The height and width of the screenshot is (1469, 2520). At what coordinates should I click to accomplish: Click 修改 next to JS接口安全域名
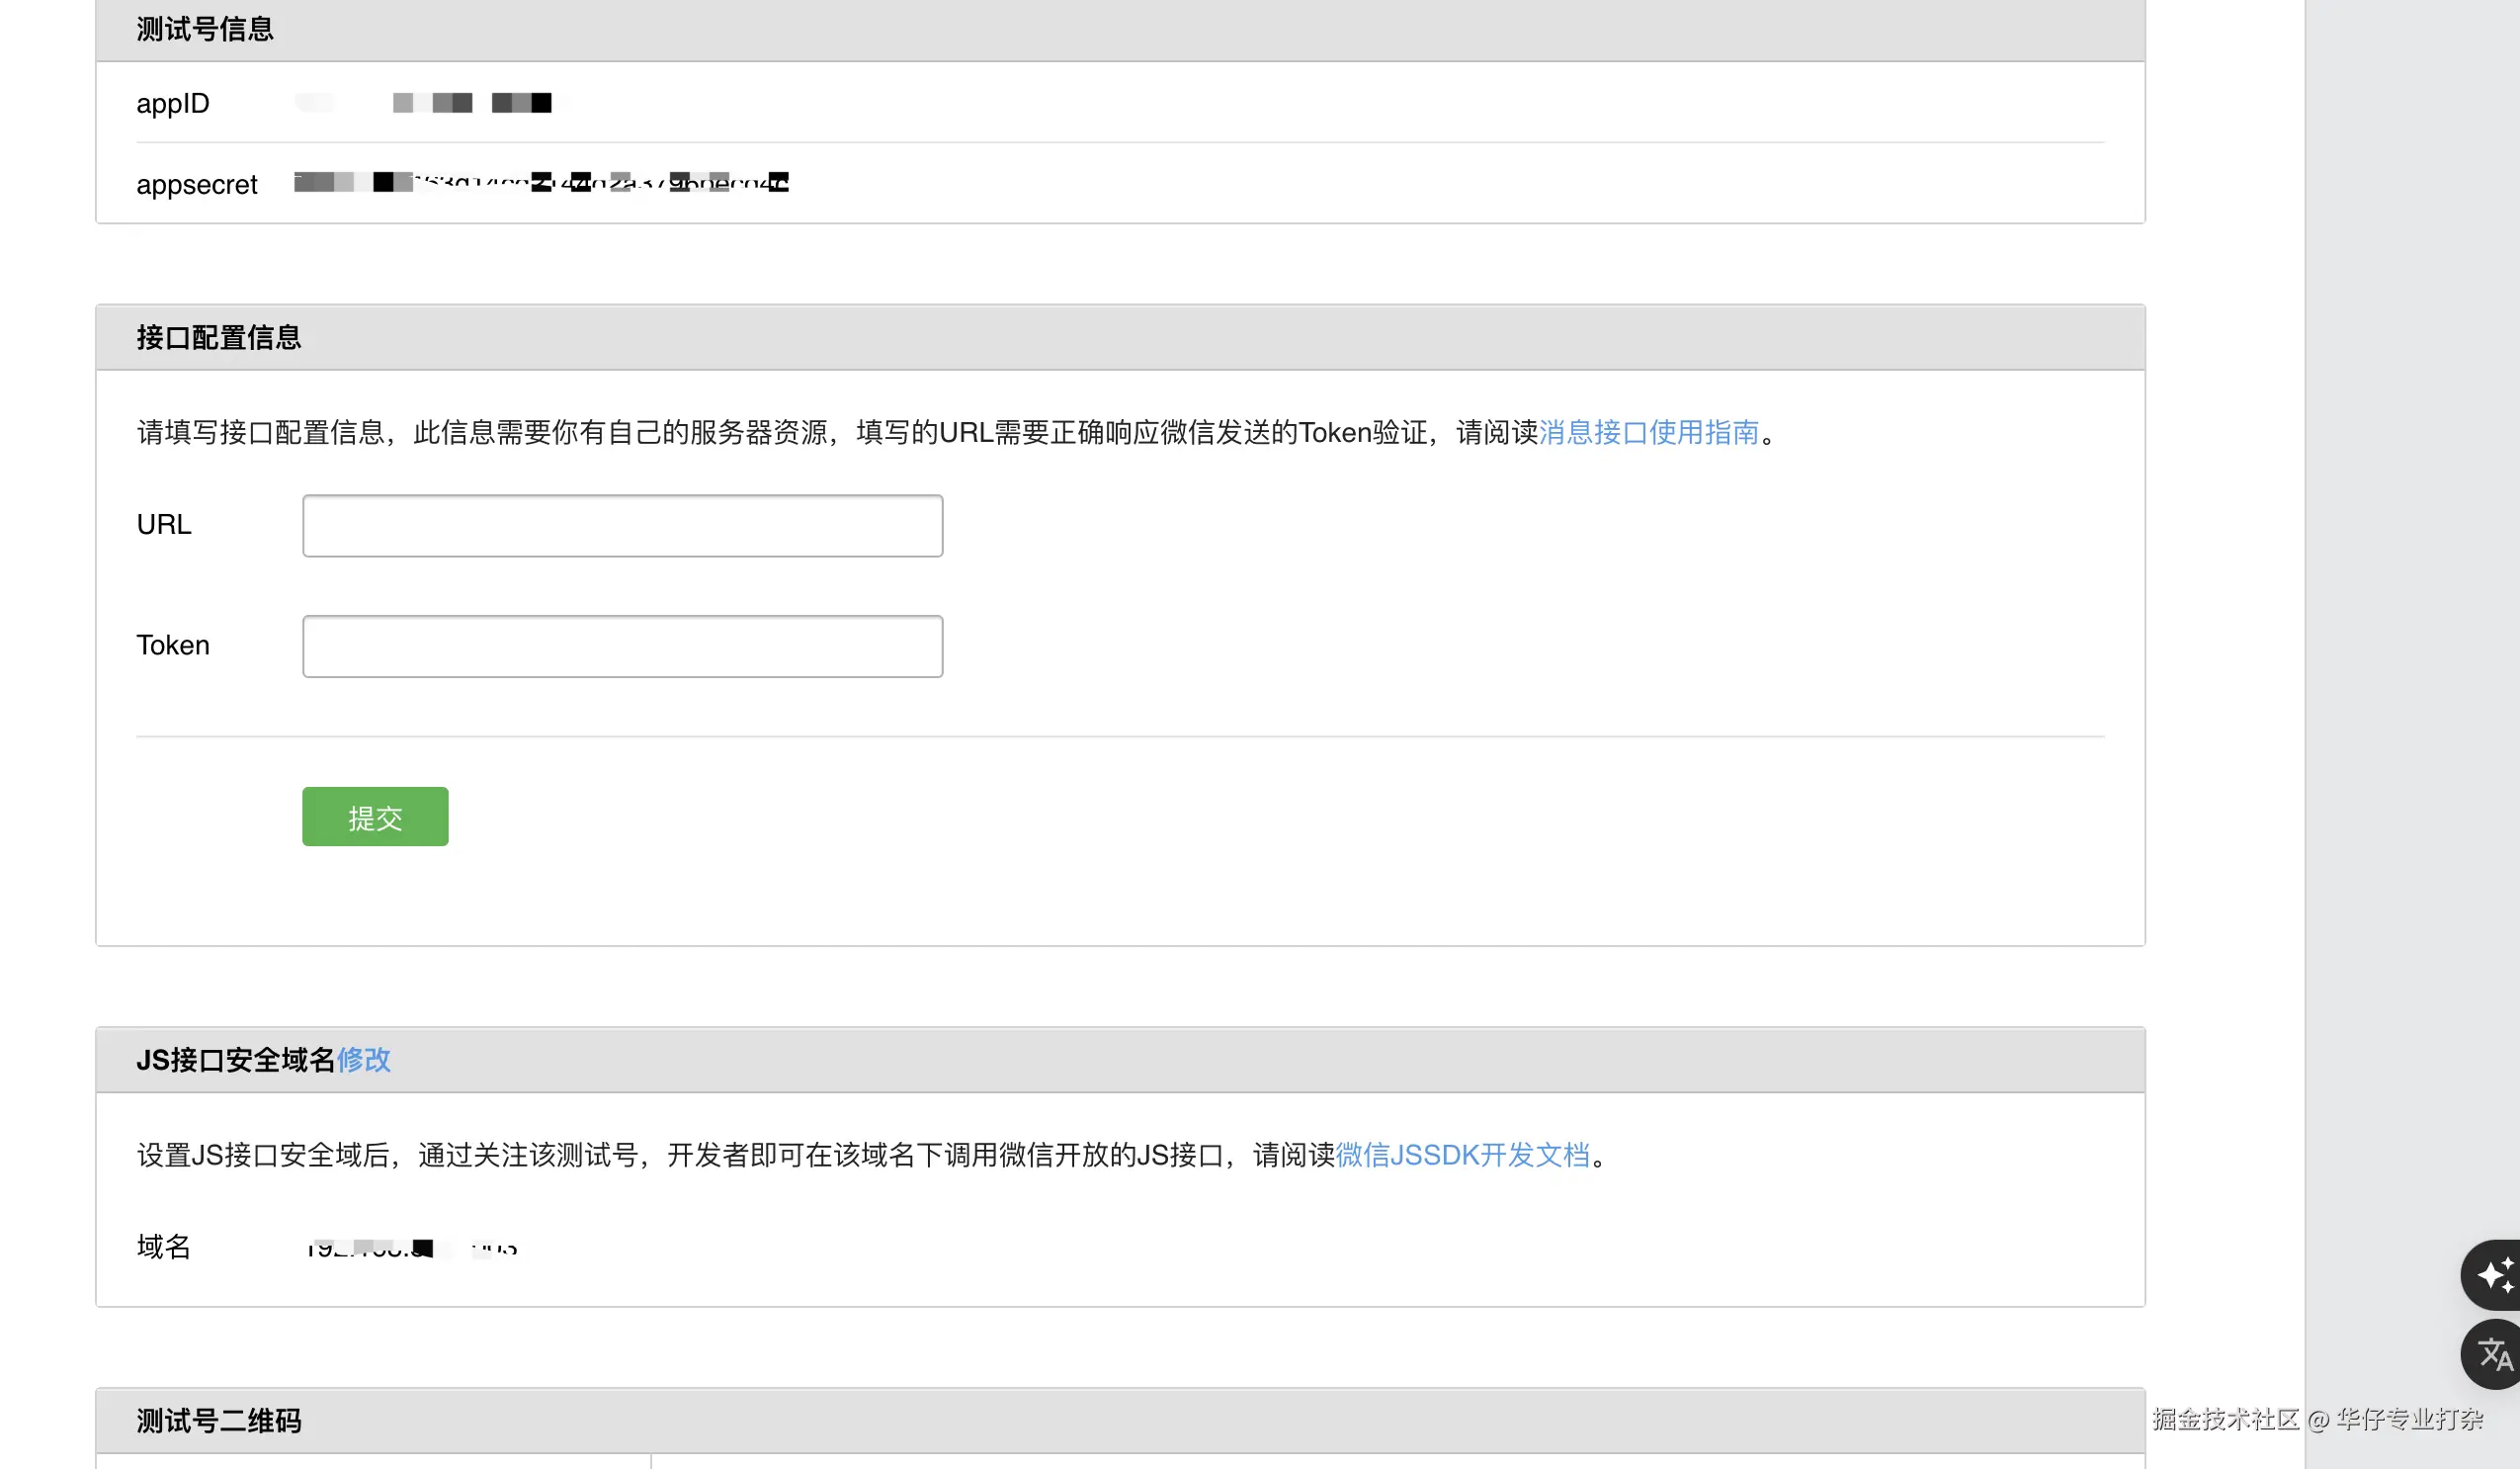(363, 1059)
